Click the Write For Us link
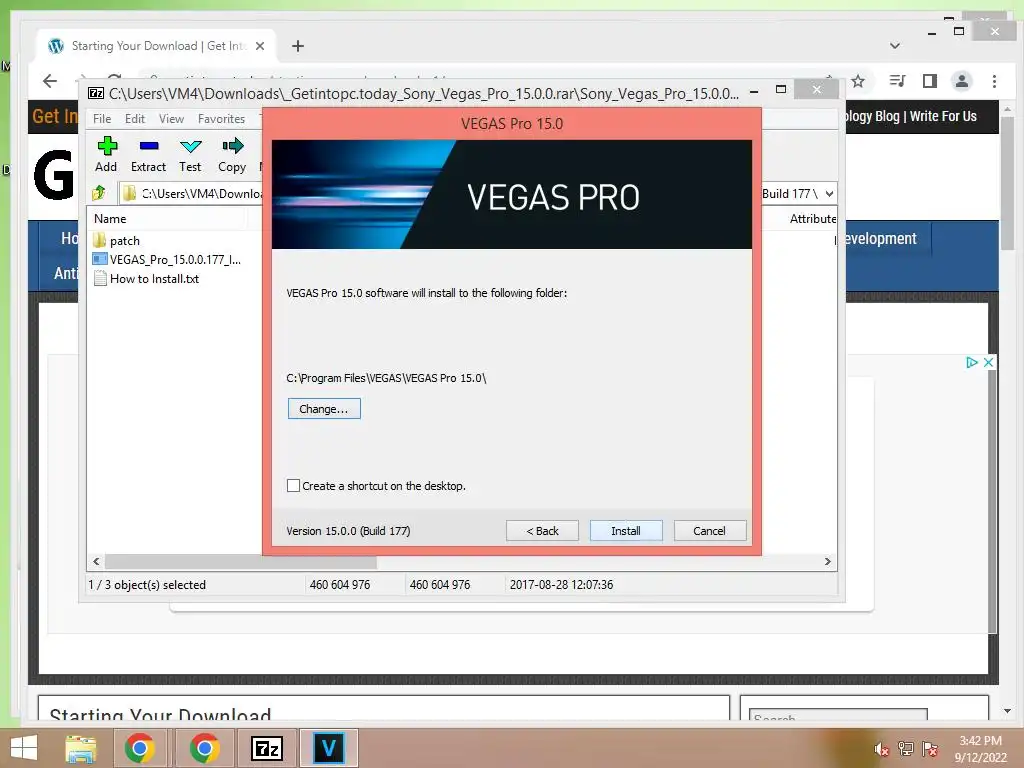Image resolution: width=1024 pixels, height=768 pixels. tap(943, 116)
